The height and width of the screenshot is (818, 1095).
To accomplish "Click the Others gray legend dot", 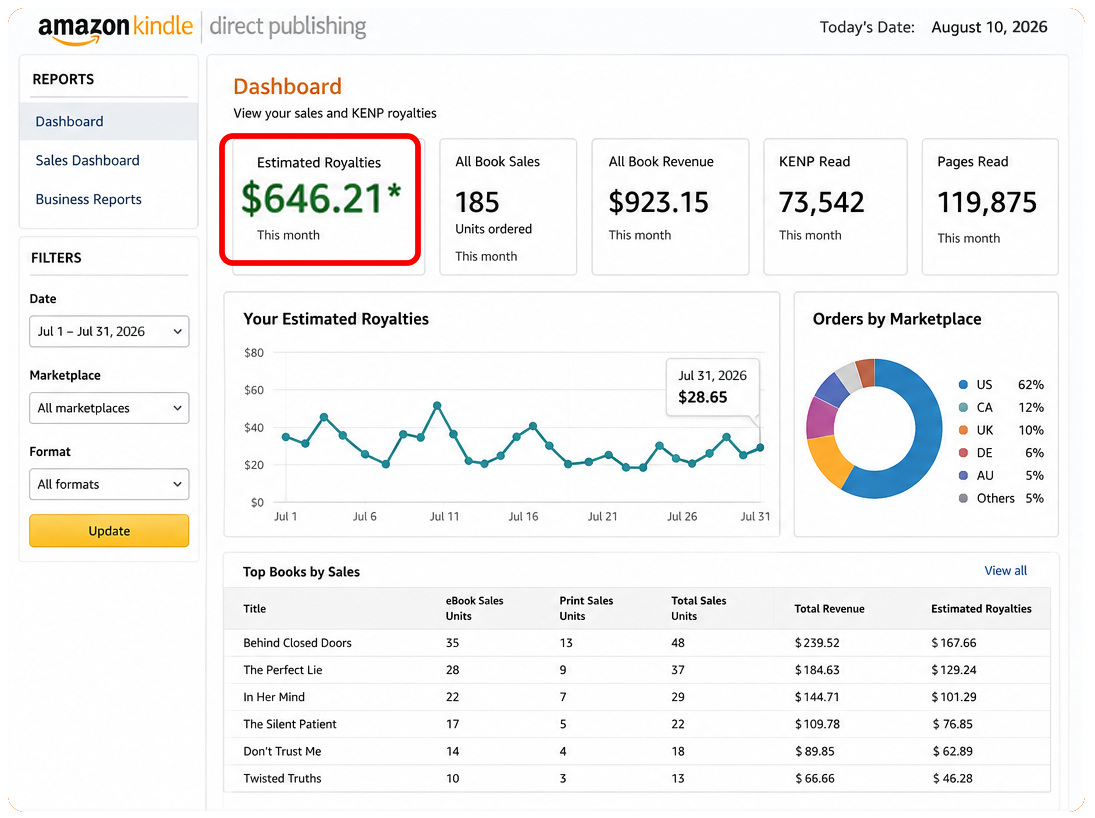I will click(963, 498).
